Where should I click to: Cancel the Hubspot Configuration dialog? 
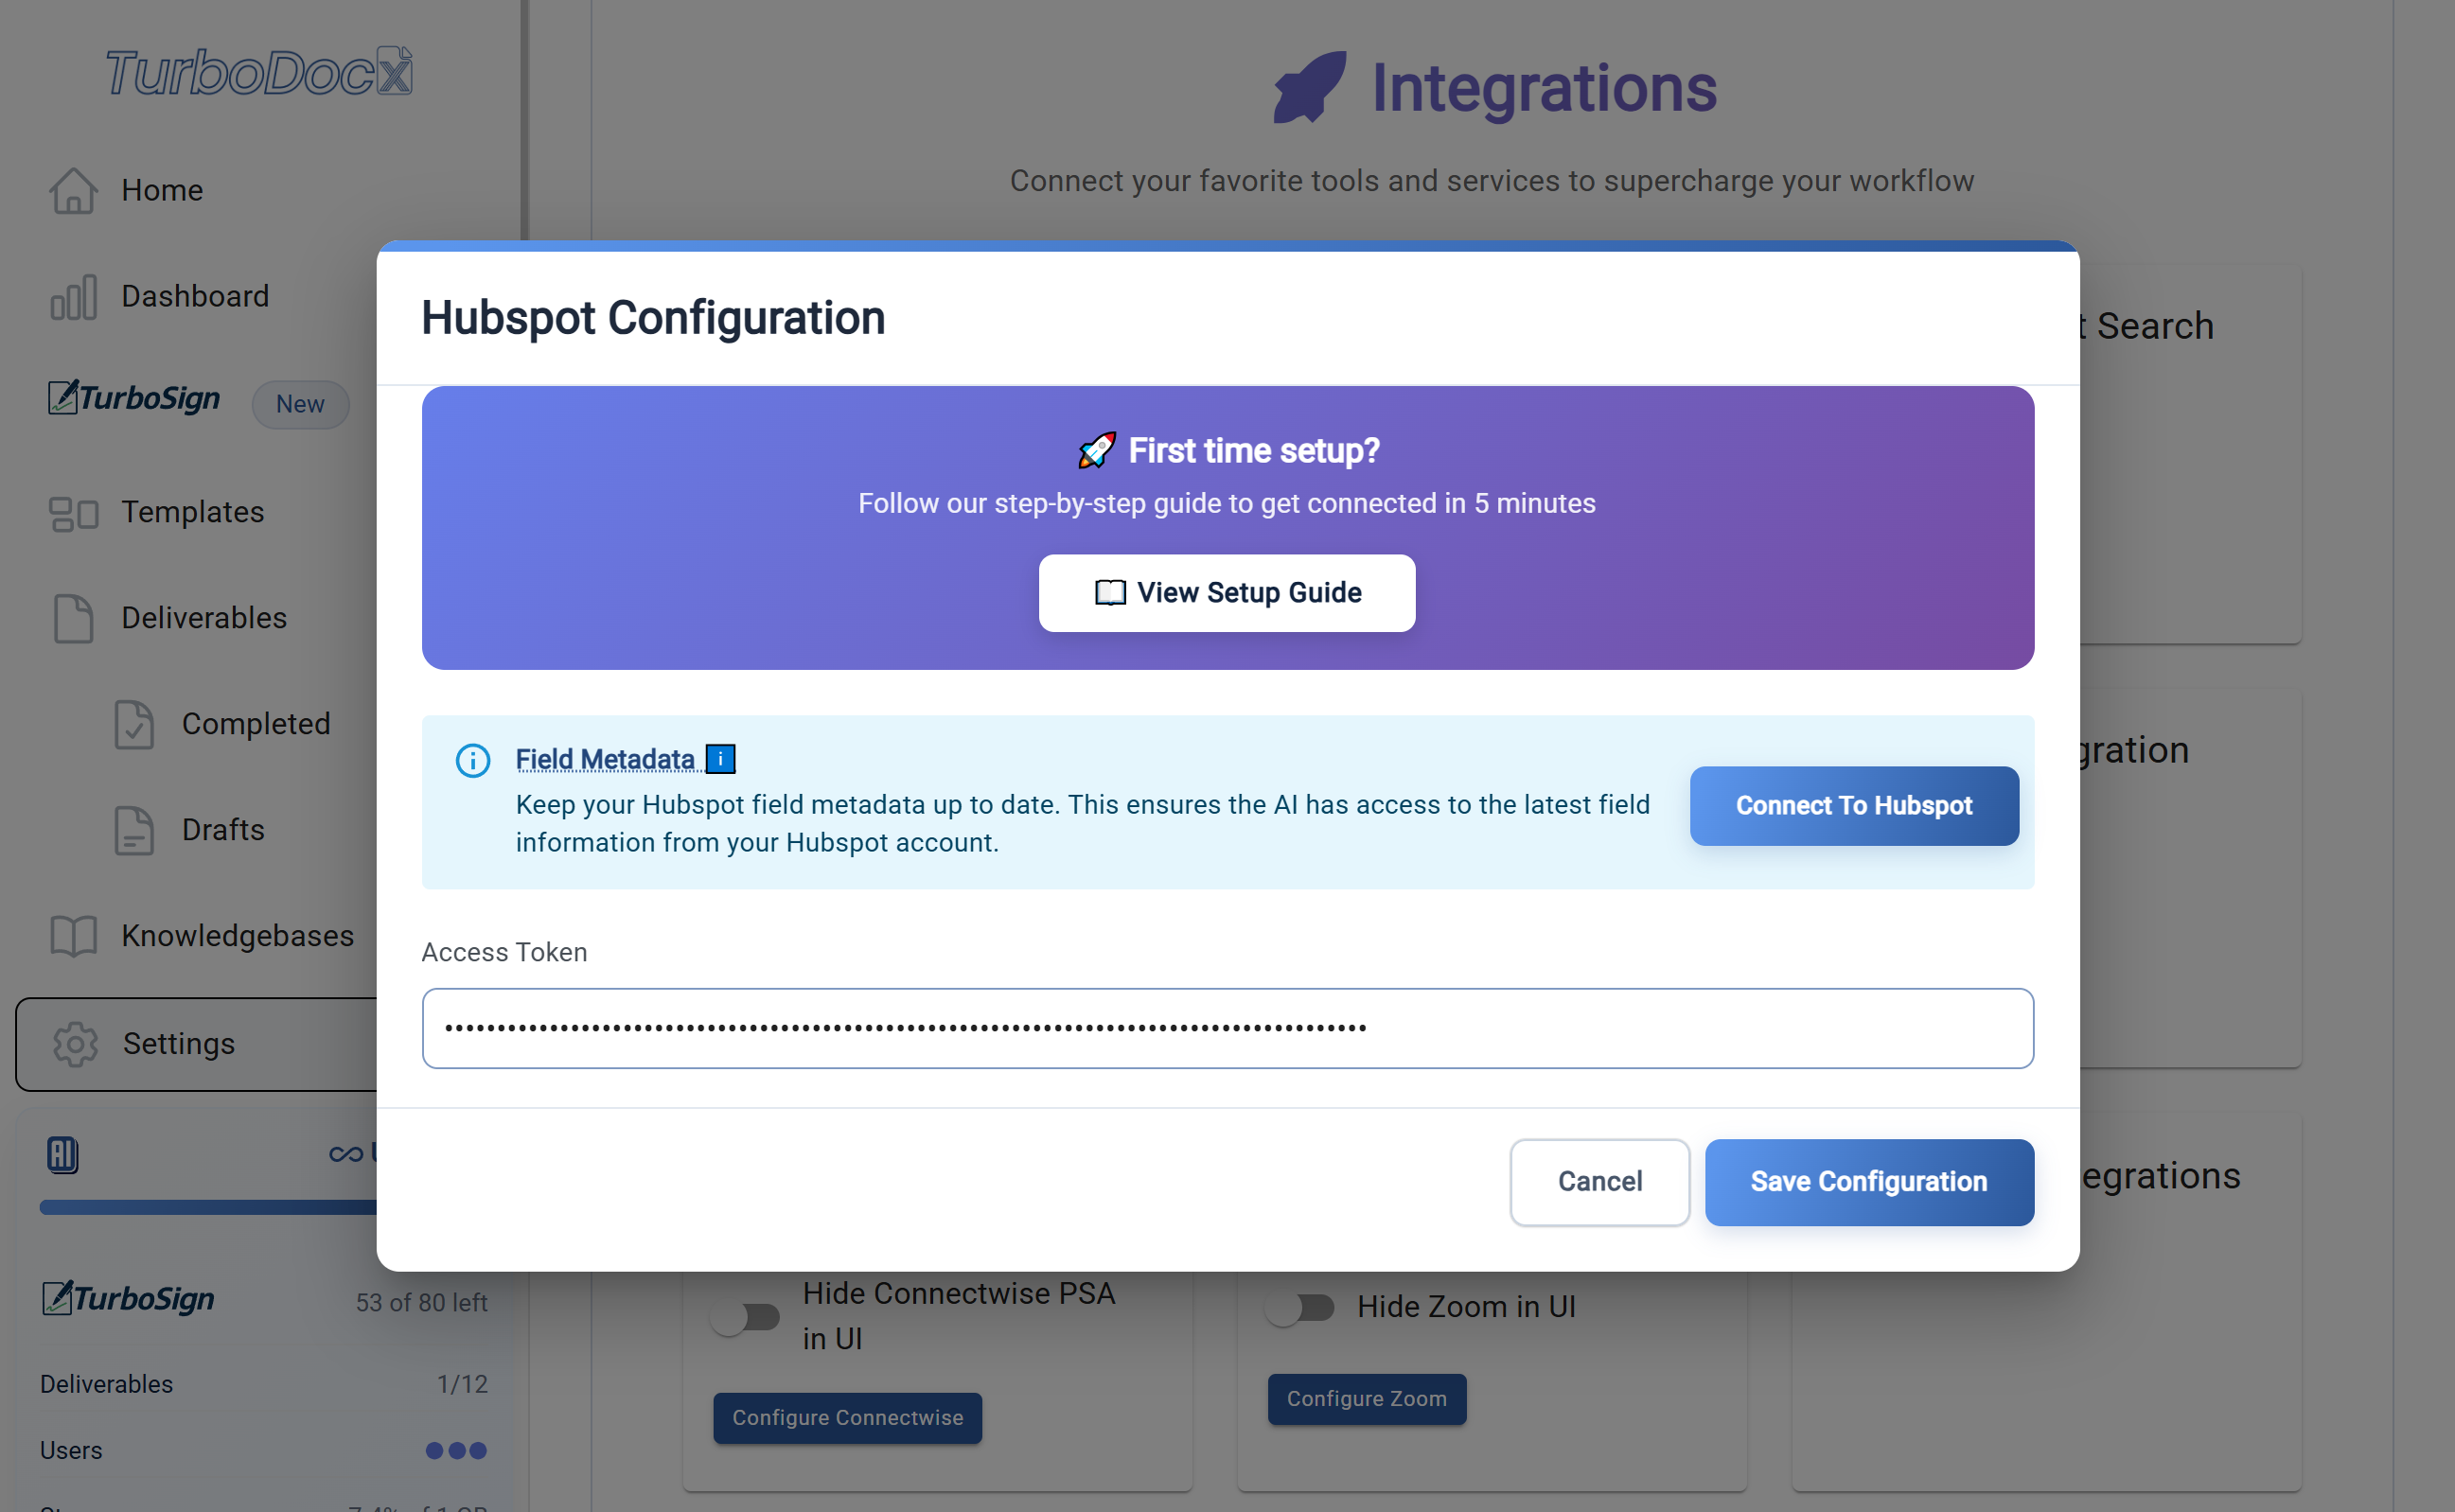[1600, 1182]
